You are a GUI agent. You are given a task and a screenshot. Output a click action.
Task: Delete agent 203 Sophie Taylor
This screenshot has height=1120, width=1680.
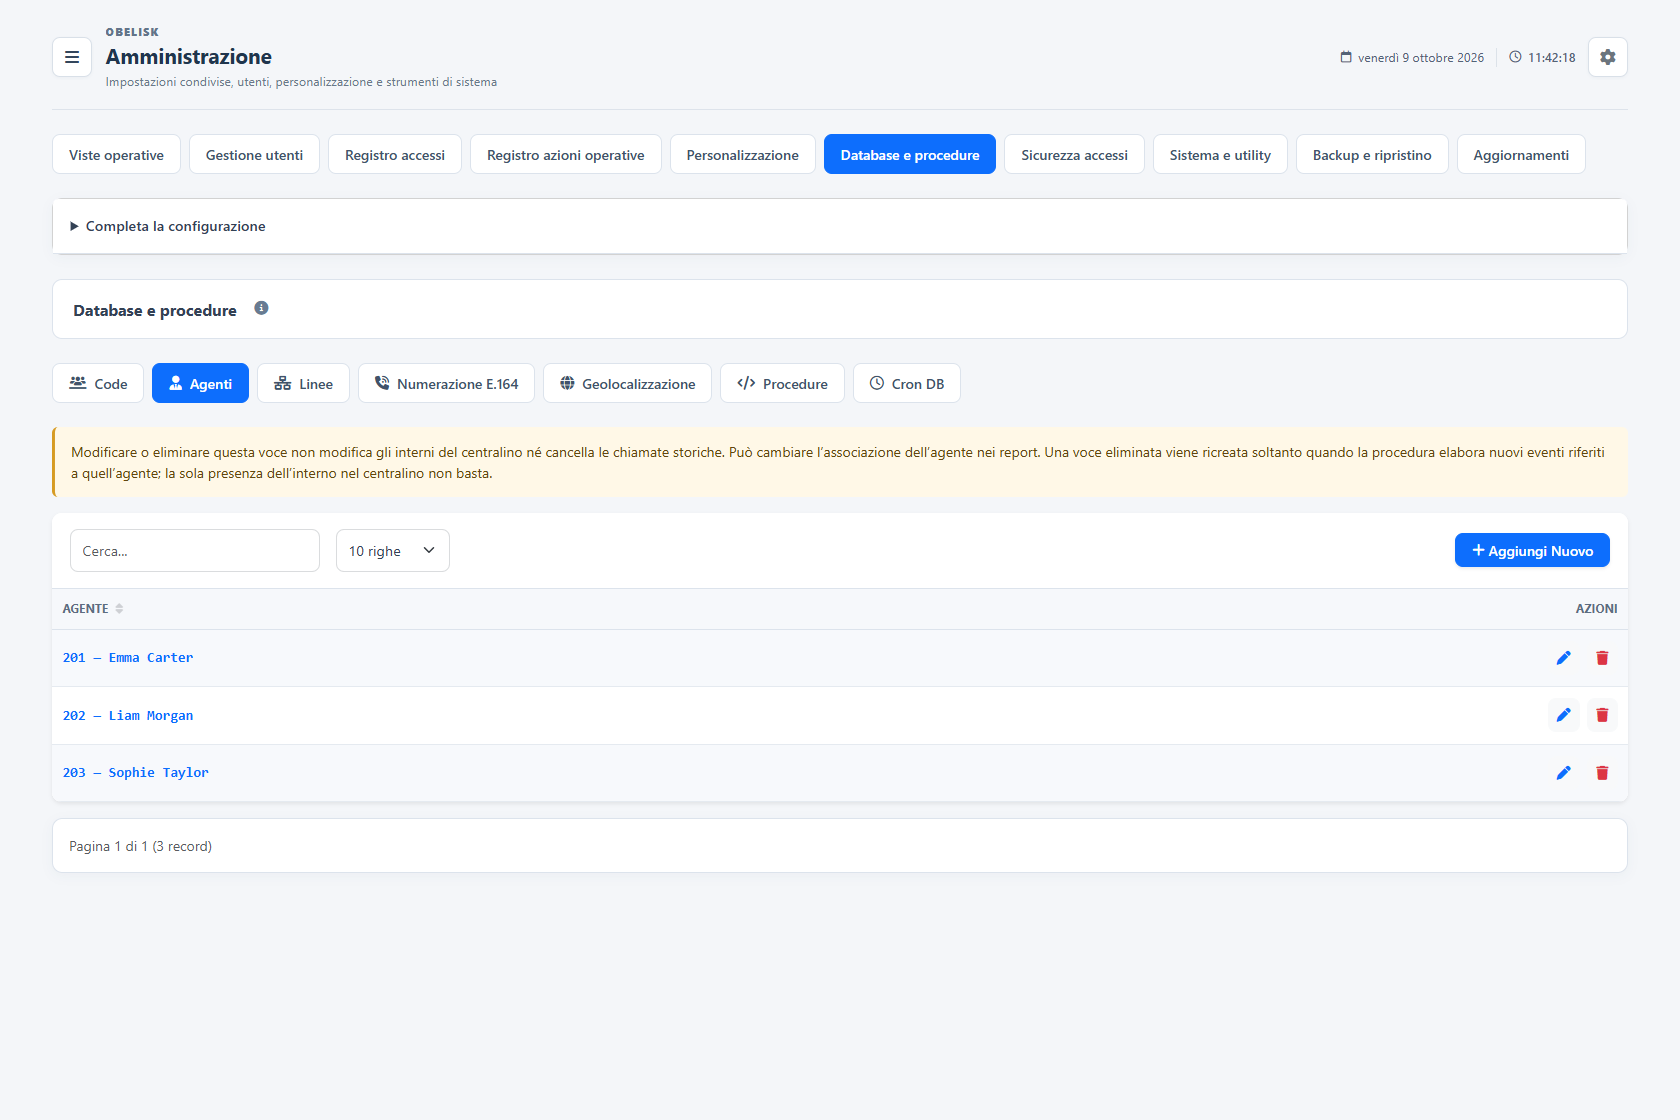(1602, 773)
